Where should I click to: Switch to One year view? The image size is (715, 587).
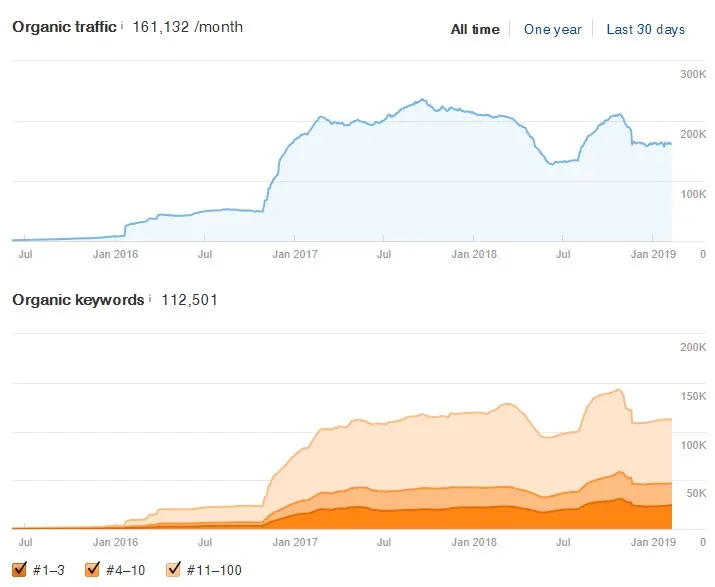tap(553, 30)
